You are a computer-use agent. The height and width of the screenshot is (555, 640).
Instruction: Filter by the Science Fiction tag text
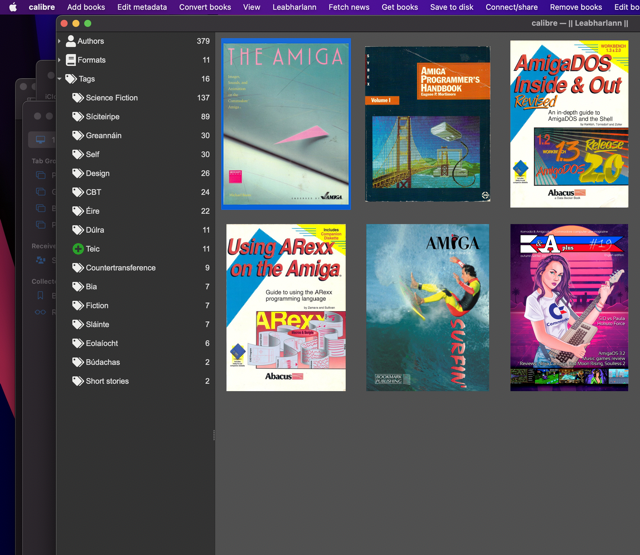tap(111, 98)
